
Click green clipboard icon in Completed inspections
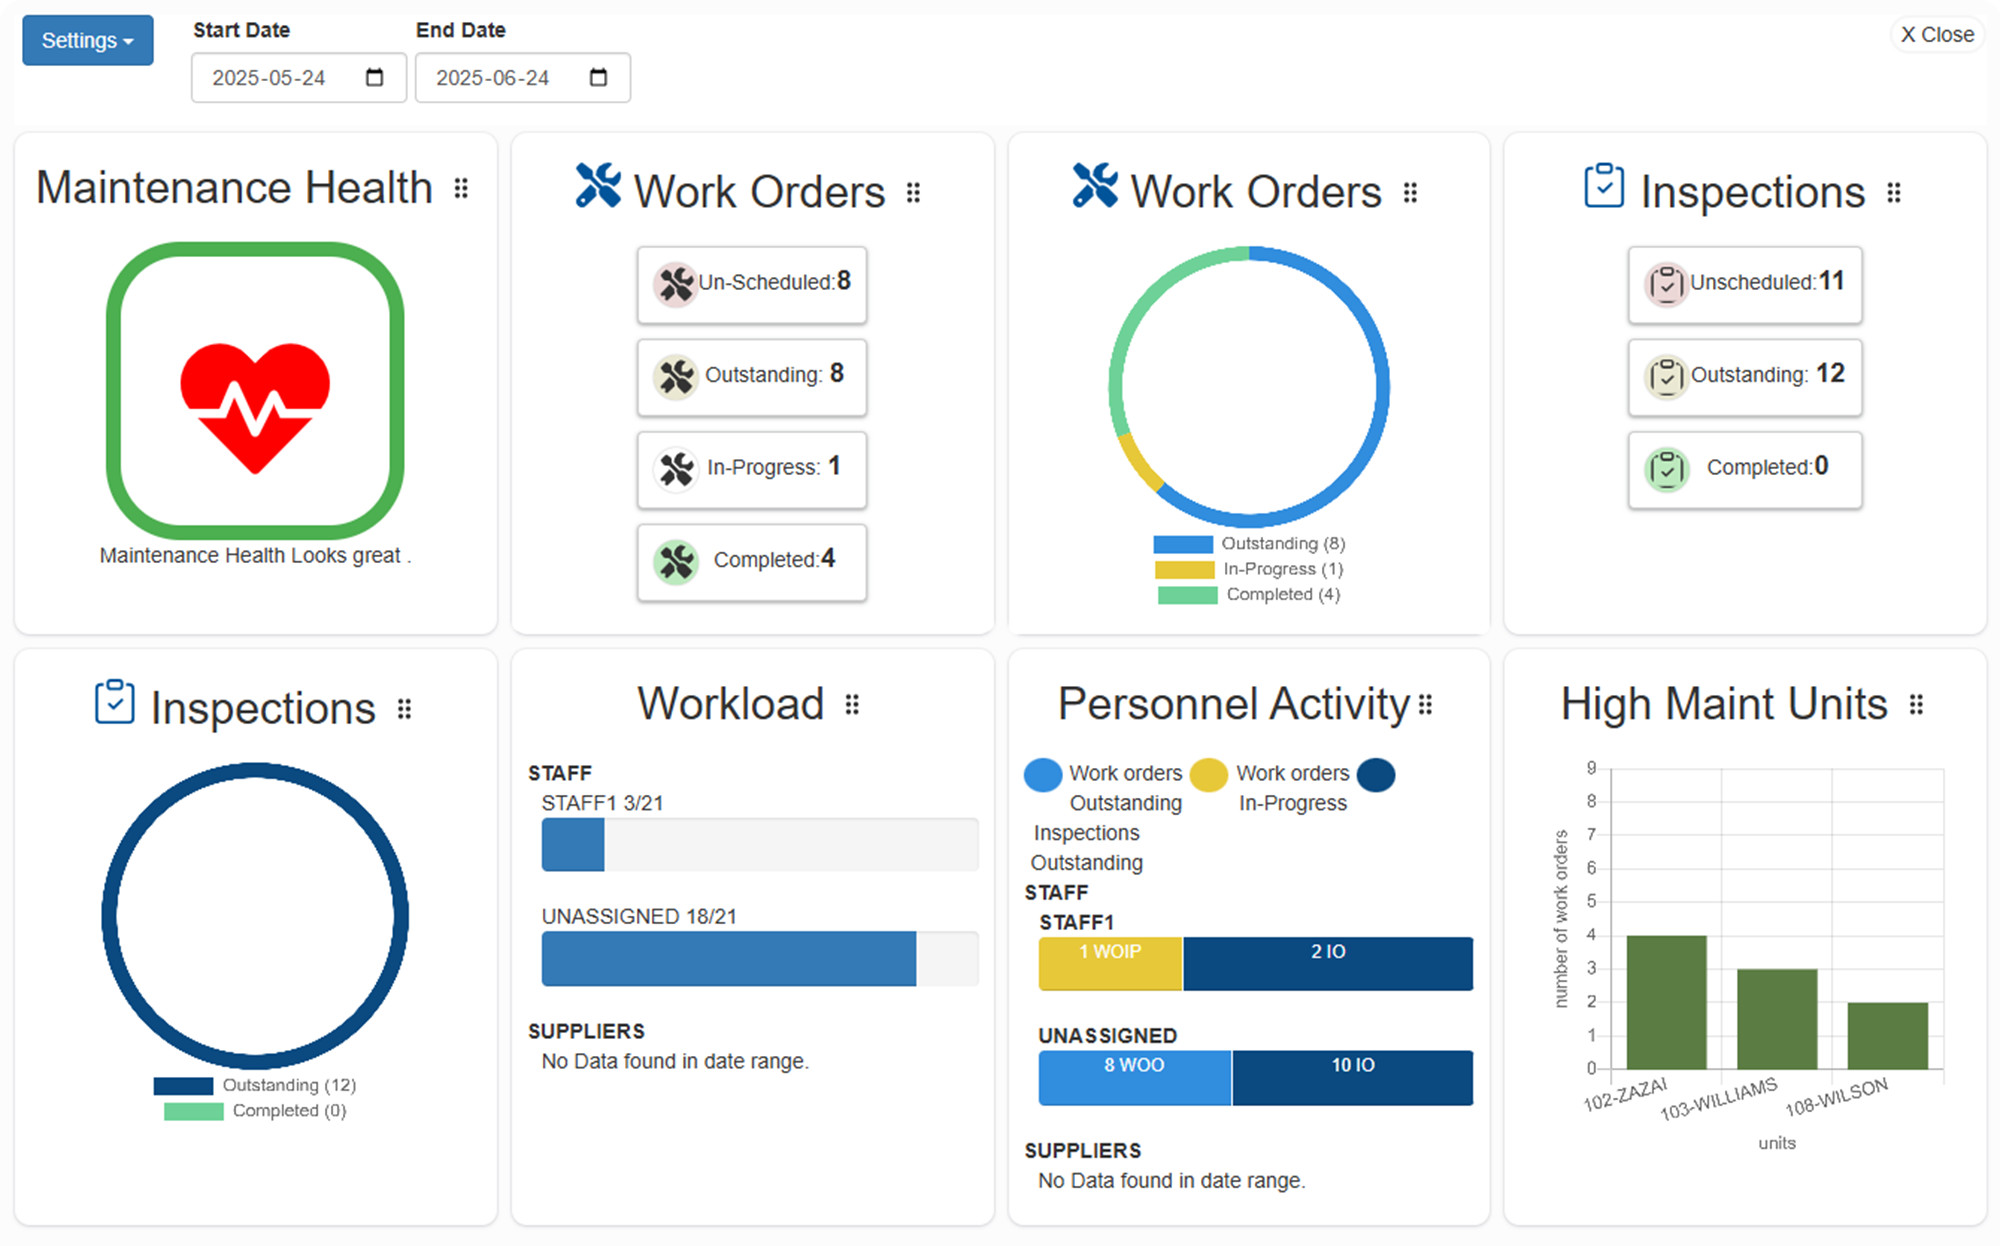(x=1666, y=468)
